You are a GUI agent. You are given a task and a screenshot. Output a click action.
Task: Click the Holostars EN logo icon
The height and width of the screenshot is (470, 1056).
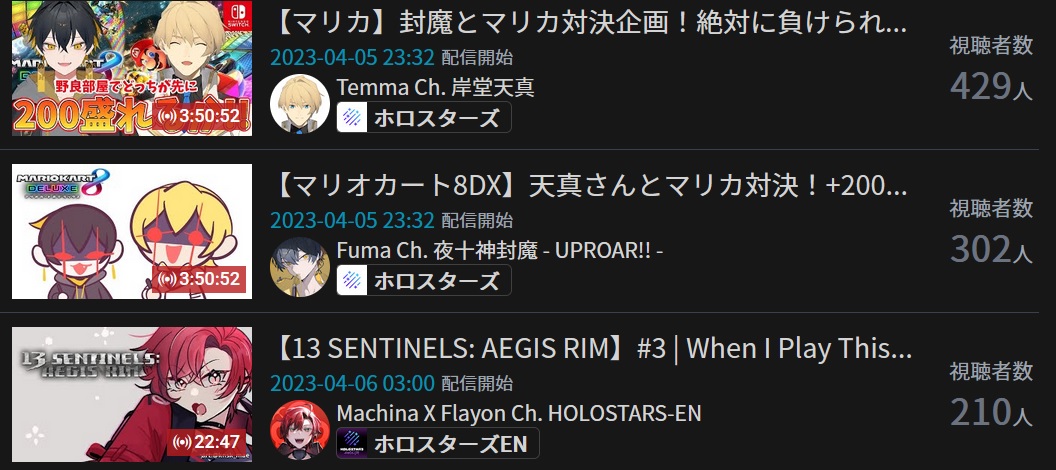(352, 444)
